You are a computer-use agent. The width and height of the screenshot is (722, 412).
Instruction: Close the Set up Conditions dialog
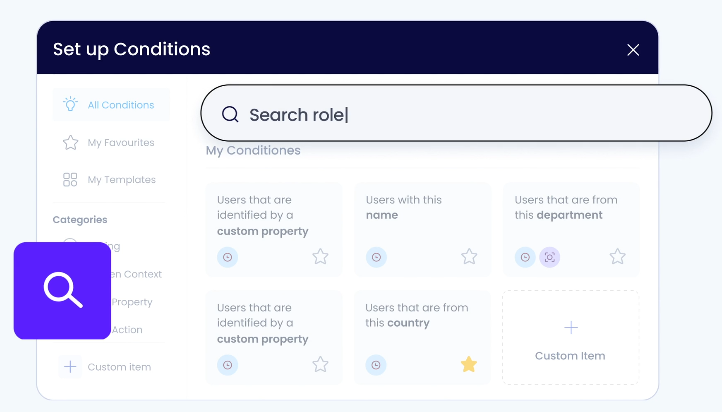coord(633,50)
